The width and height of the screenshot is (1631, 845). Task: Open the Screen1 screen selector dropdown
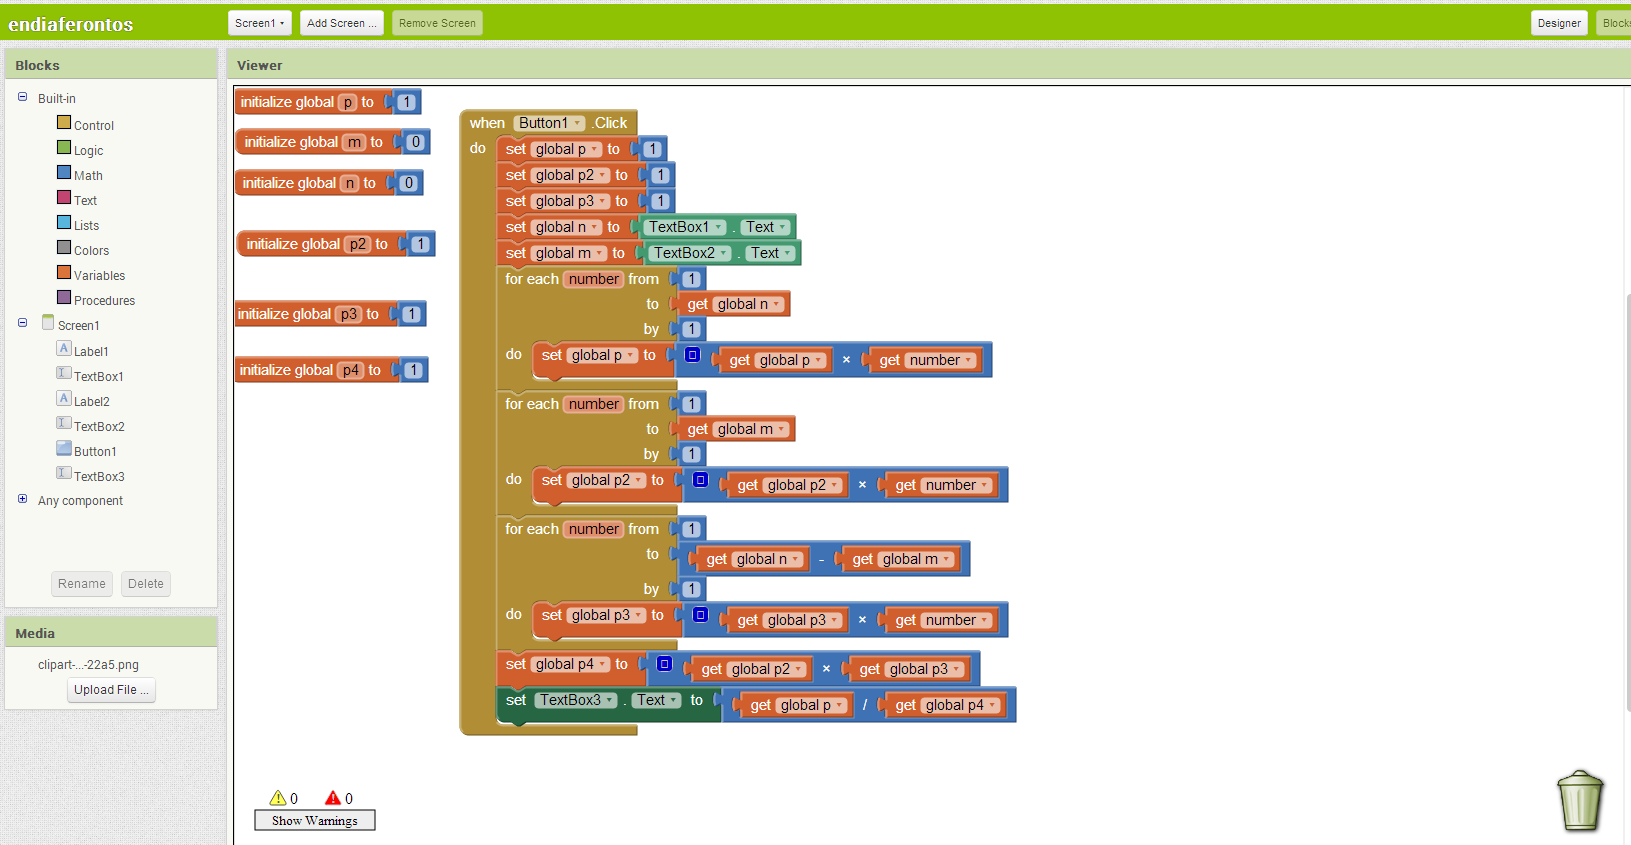260,23
